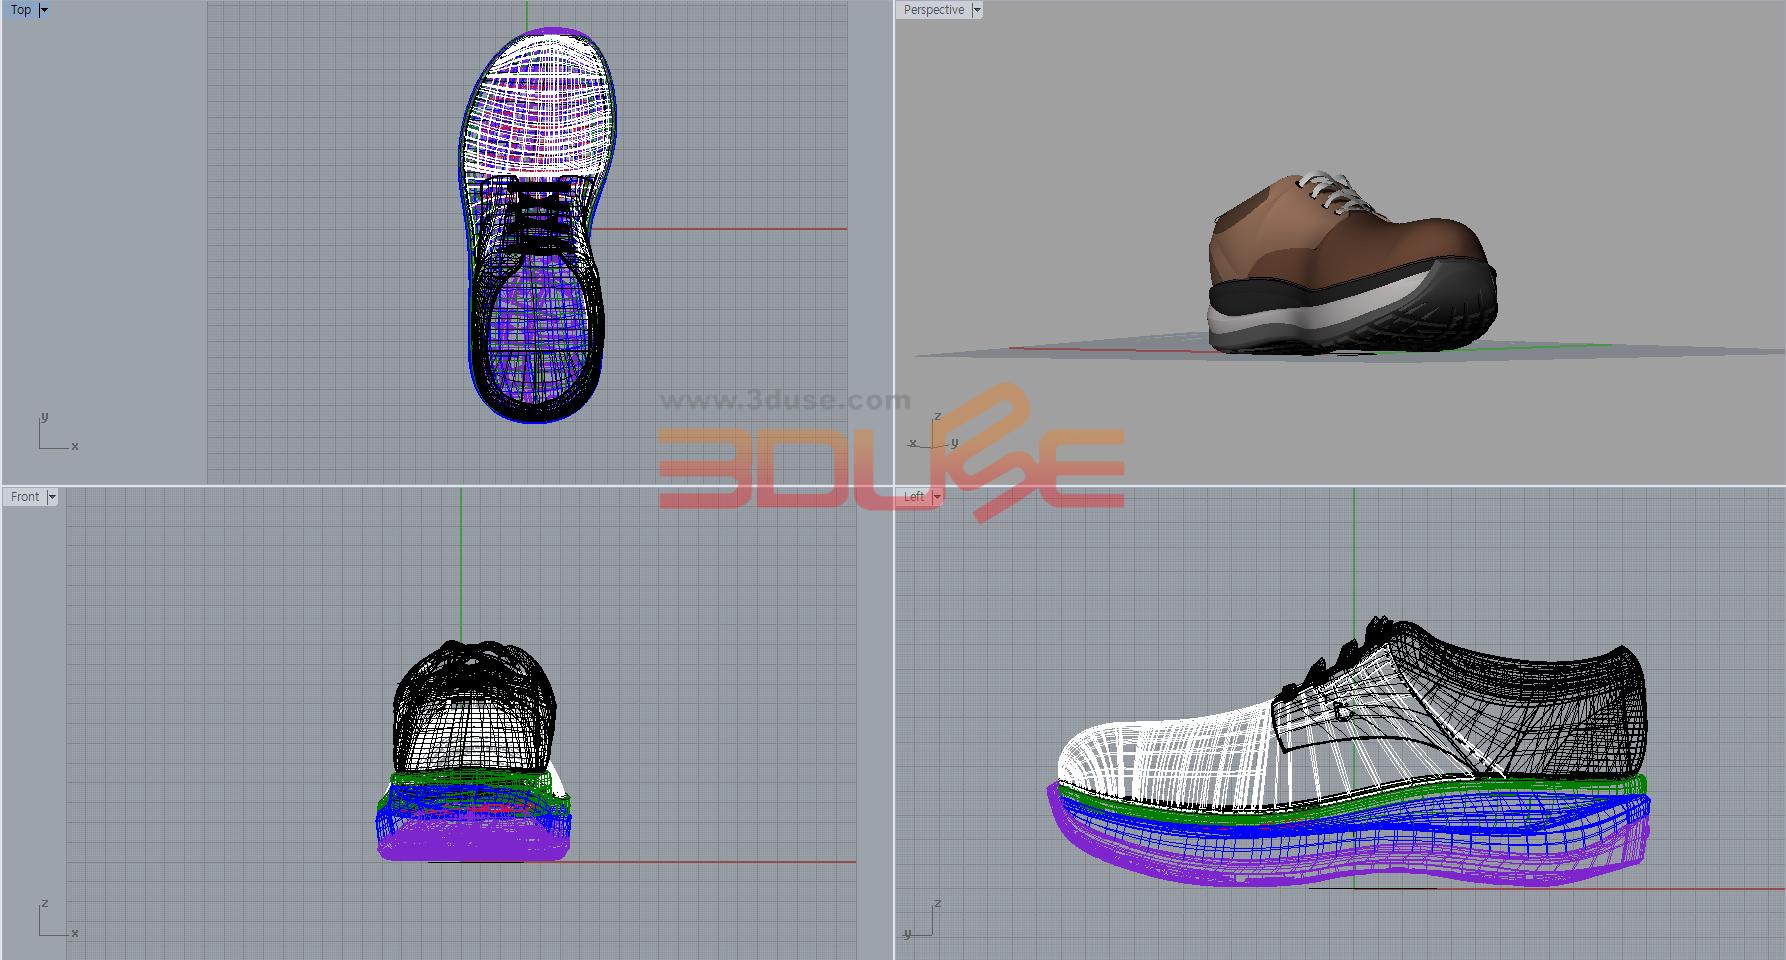Click the black laces wireframe in Top view
Screen dimensions: 1786x960
540,215
